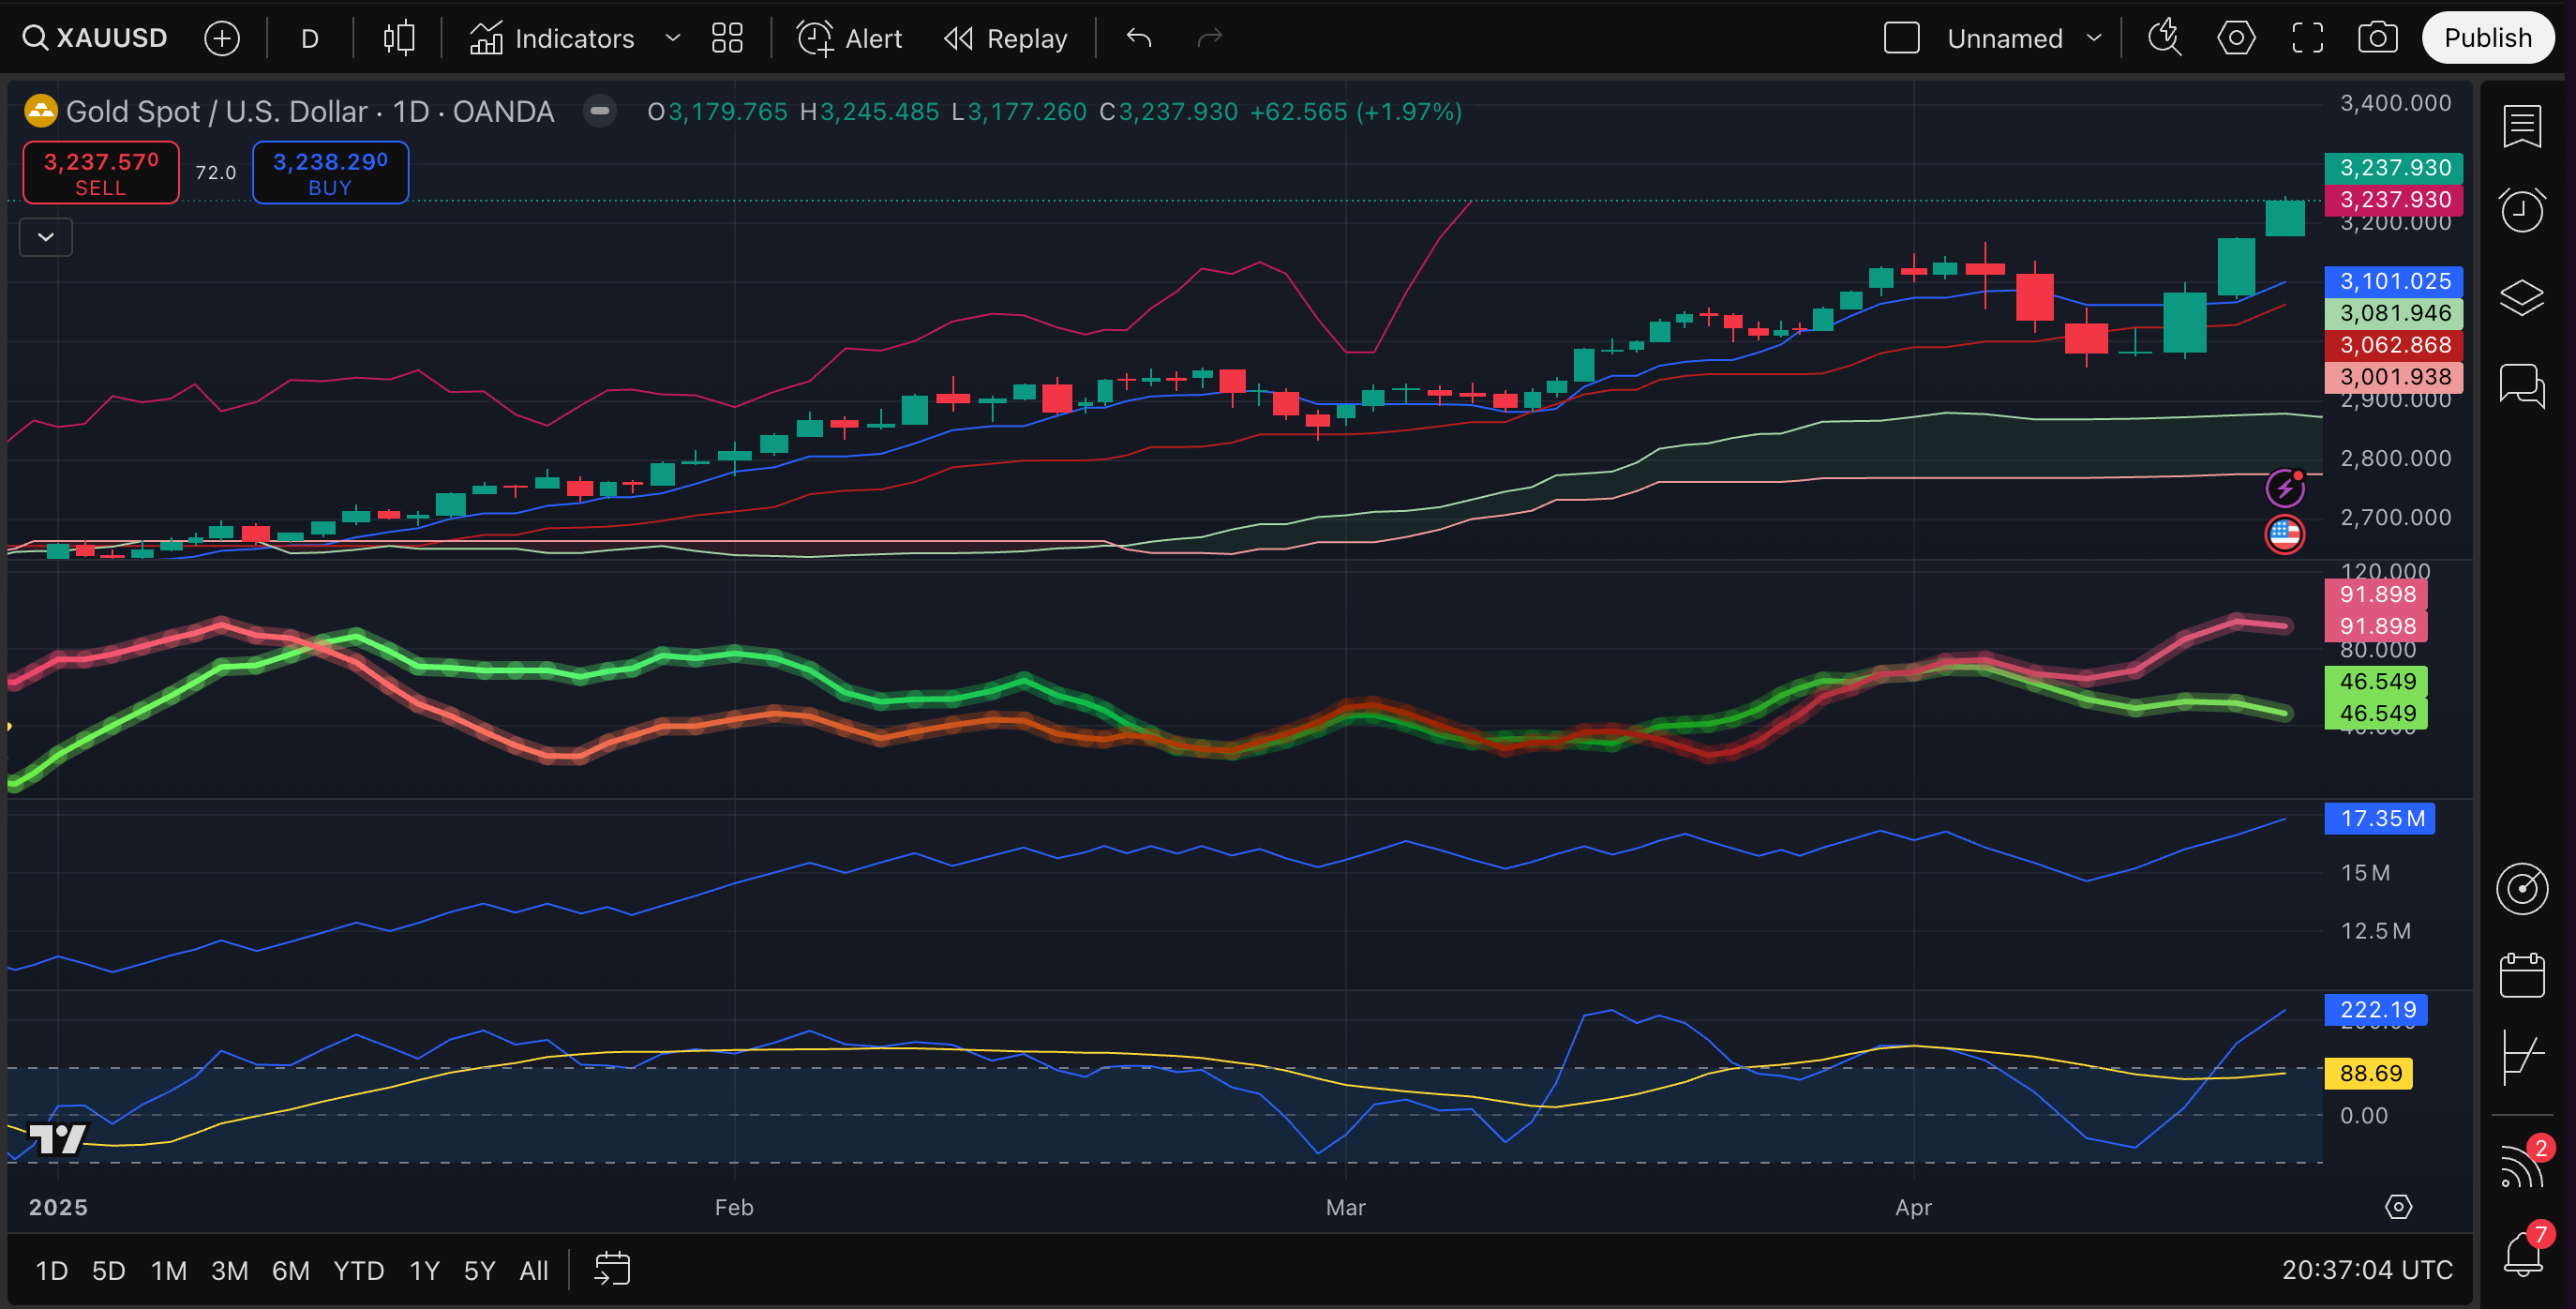This screenshot has height=1309, width=2576.
Task: Click the 3,081.946 indicator price label
Action: 2394,313
